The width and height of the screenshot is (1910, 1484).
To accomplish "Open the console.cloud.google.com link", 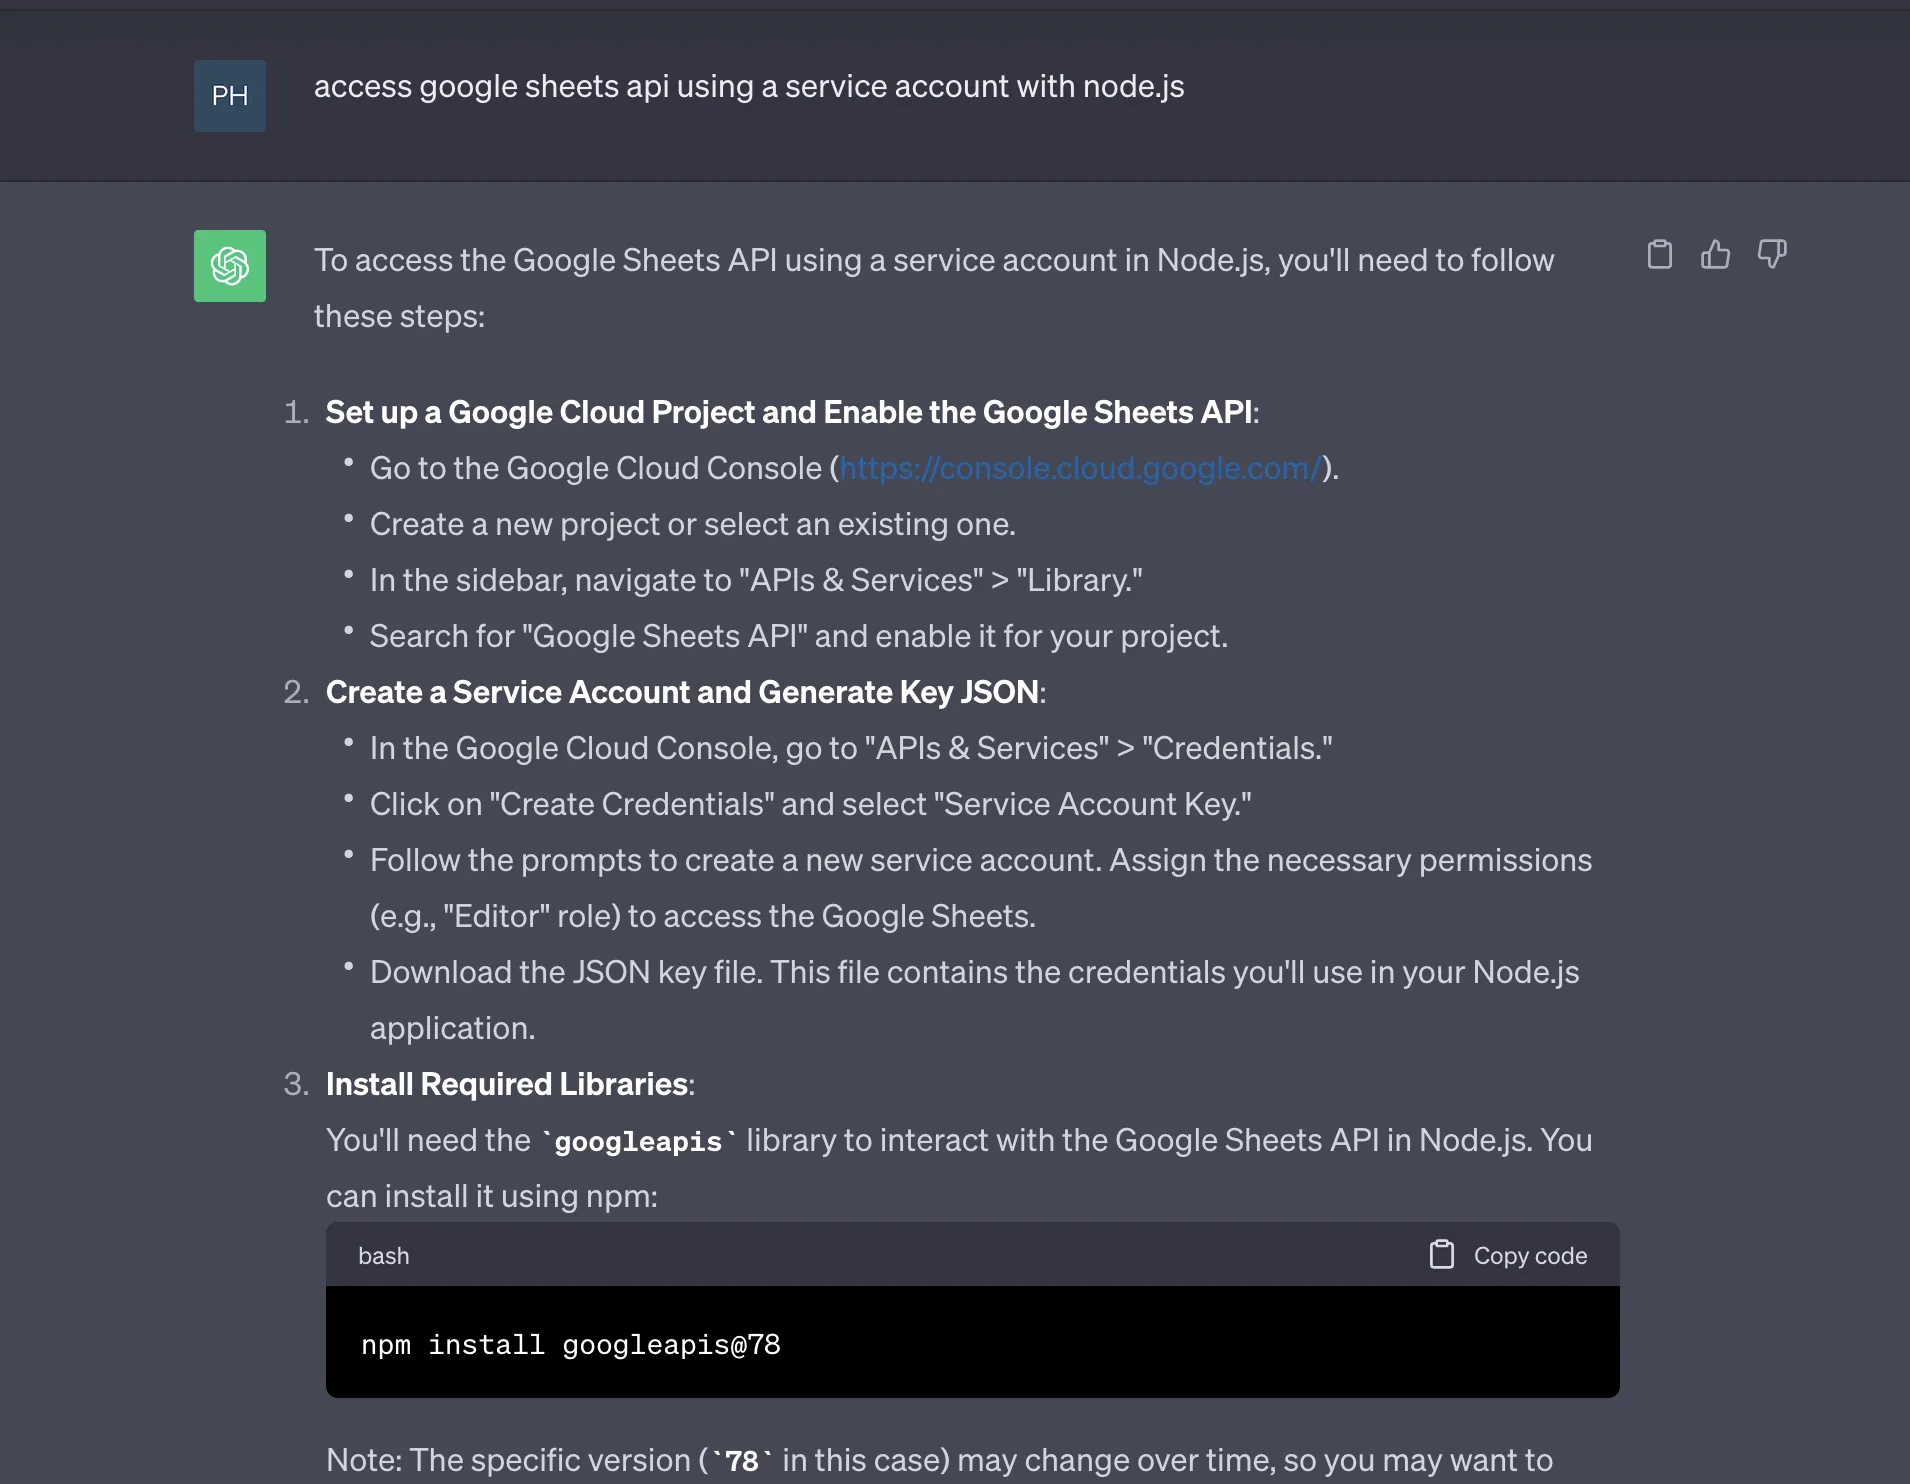I will 1080,468.
